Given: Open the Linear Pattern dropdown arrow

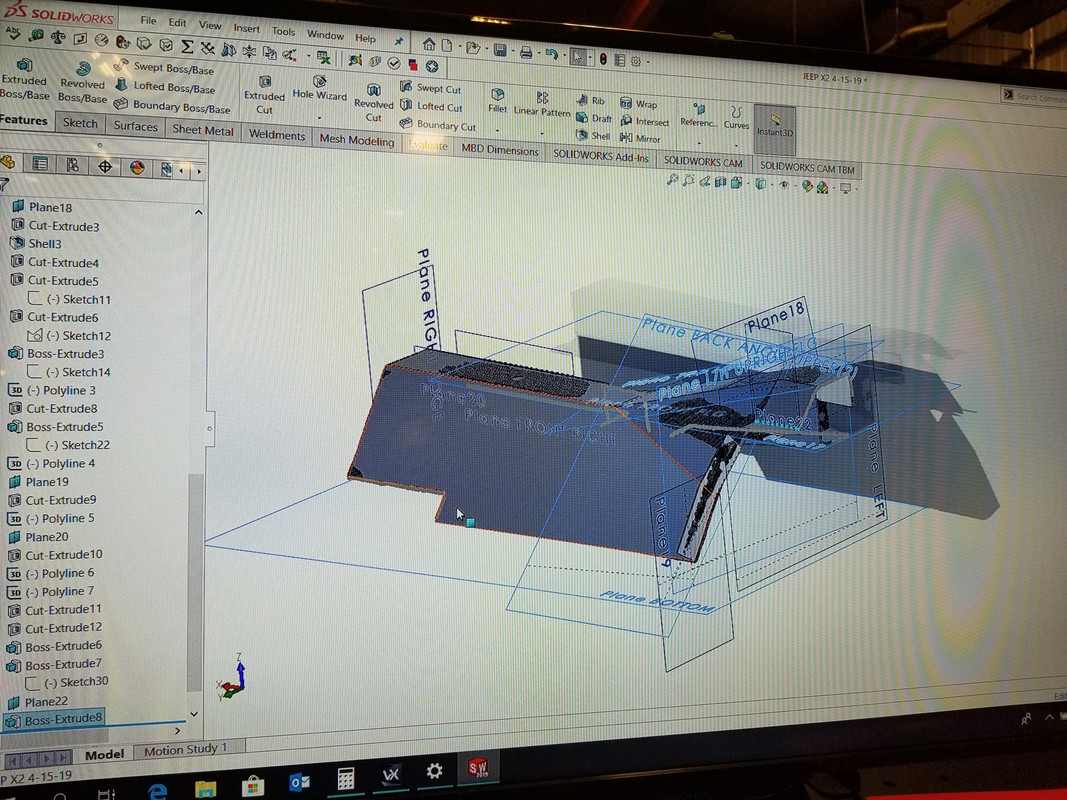Looking at the screenshot, I should (542, 133).
